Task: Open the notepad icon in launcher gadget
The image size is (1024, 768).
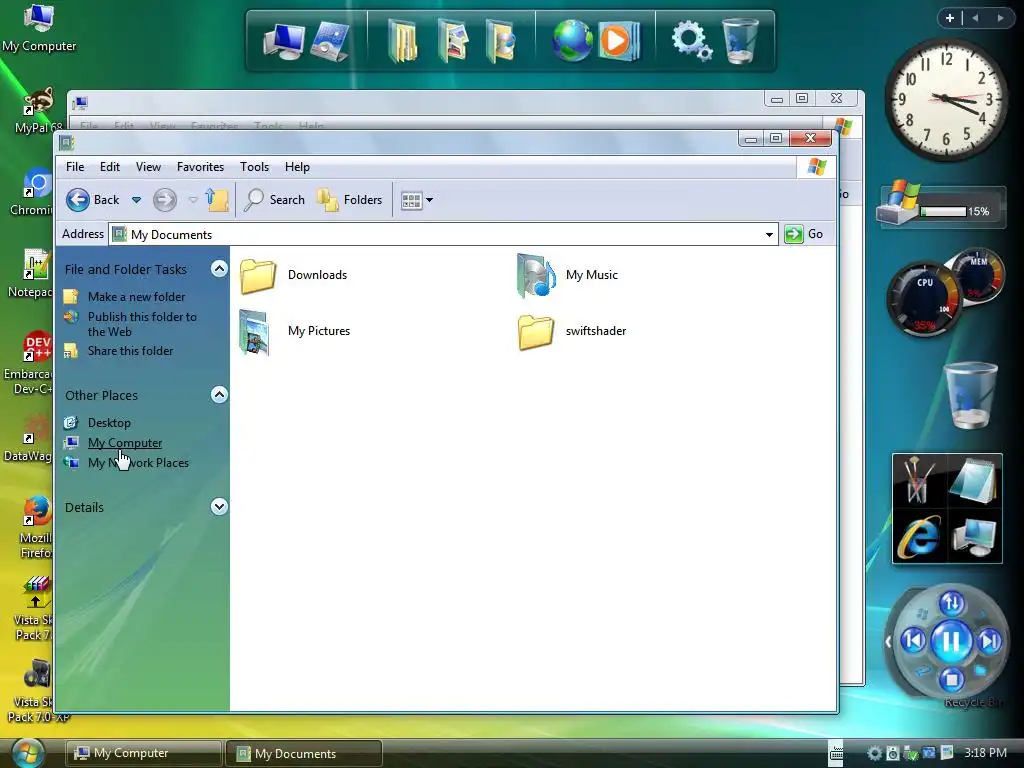Action: point(974,481)
